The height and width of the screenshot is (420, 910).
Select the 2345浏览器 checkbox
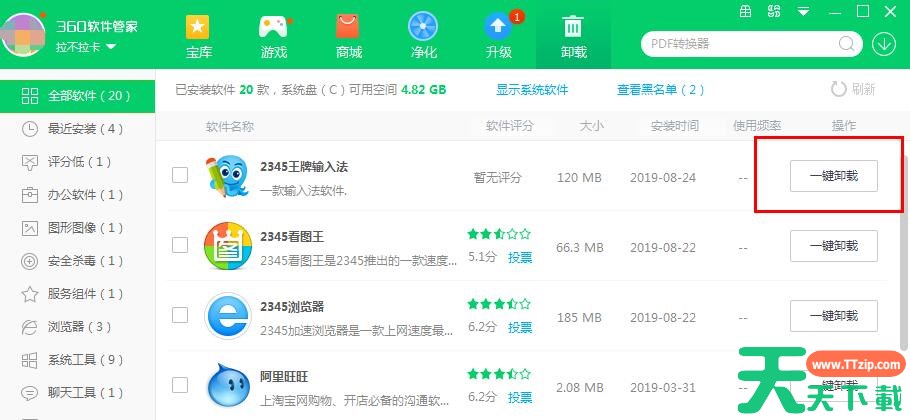(180, 315)
